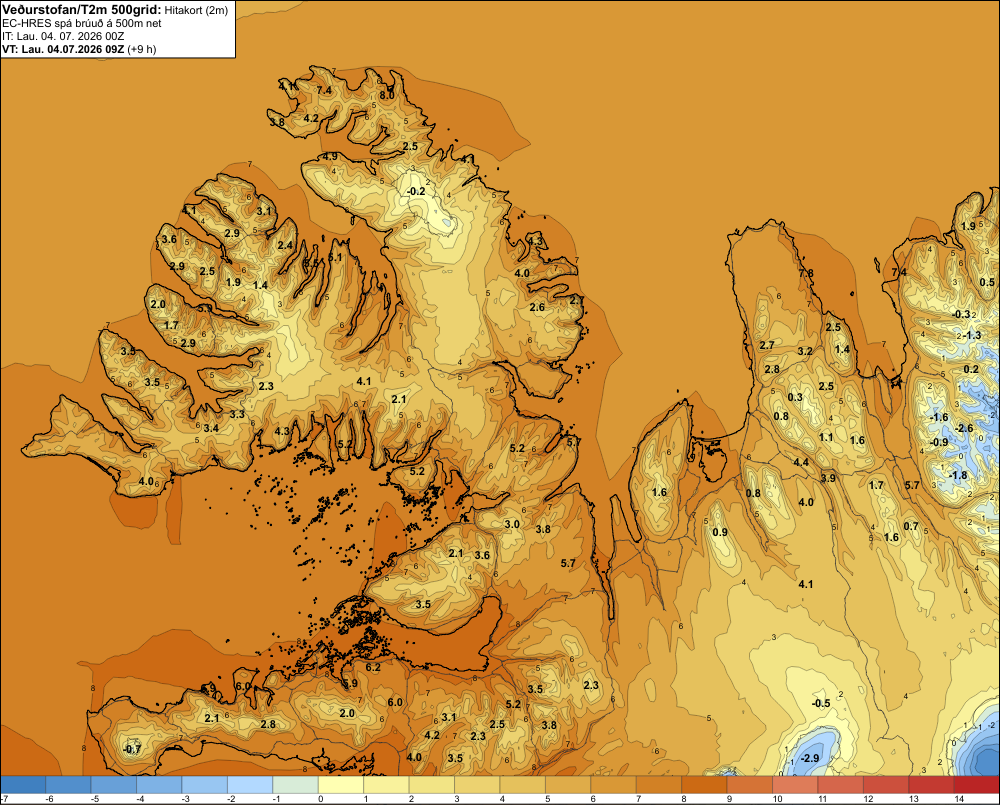Click the temperature value '3.0' on the map
The width and height of the screenshot is (1000, 805).
tap(512, 524)
